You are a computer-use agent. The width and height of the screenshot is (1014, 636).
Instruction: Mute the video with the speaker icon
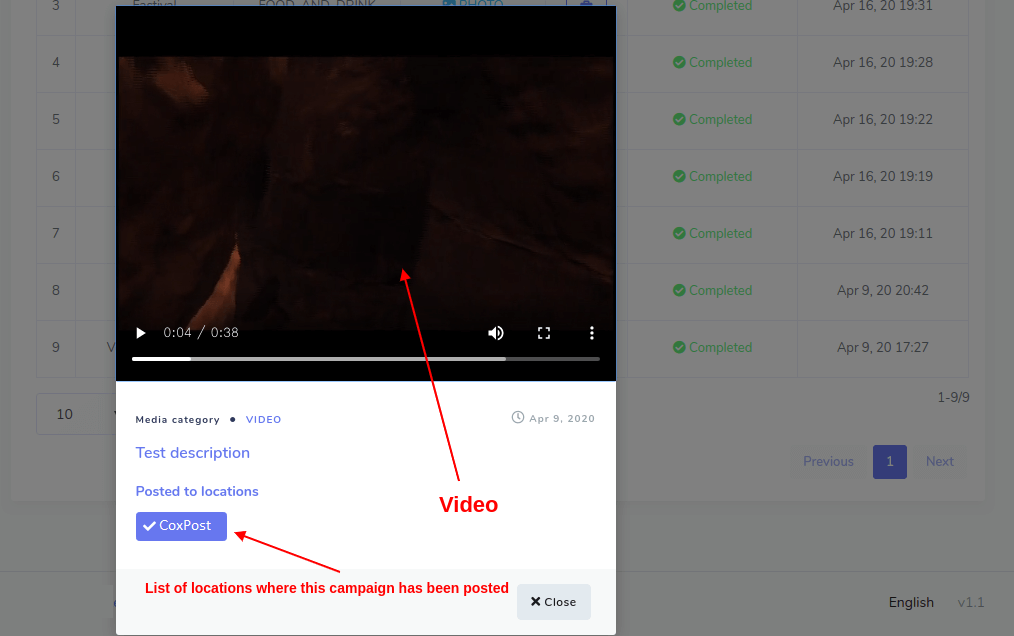pos(496,333)
